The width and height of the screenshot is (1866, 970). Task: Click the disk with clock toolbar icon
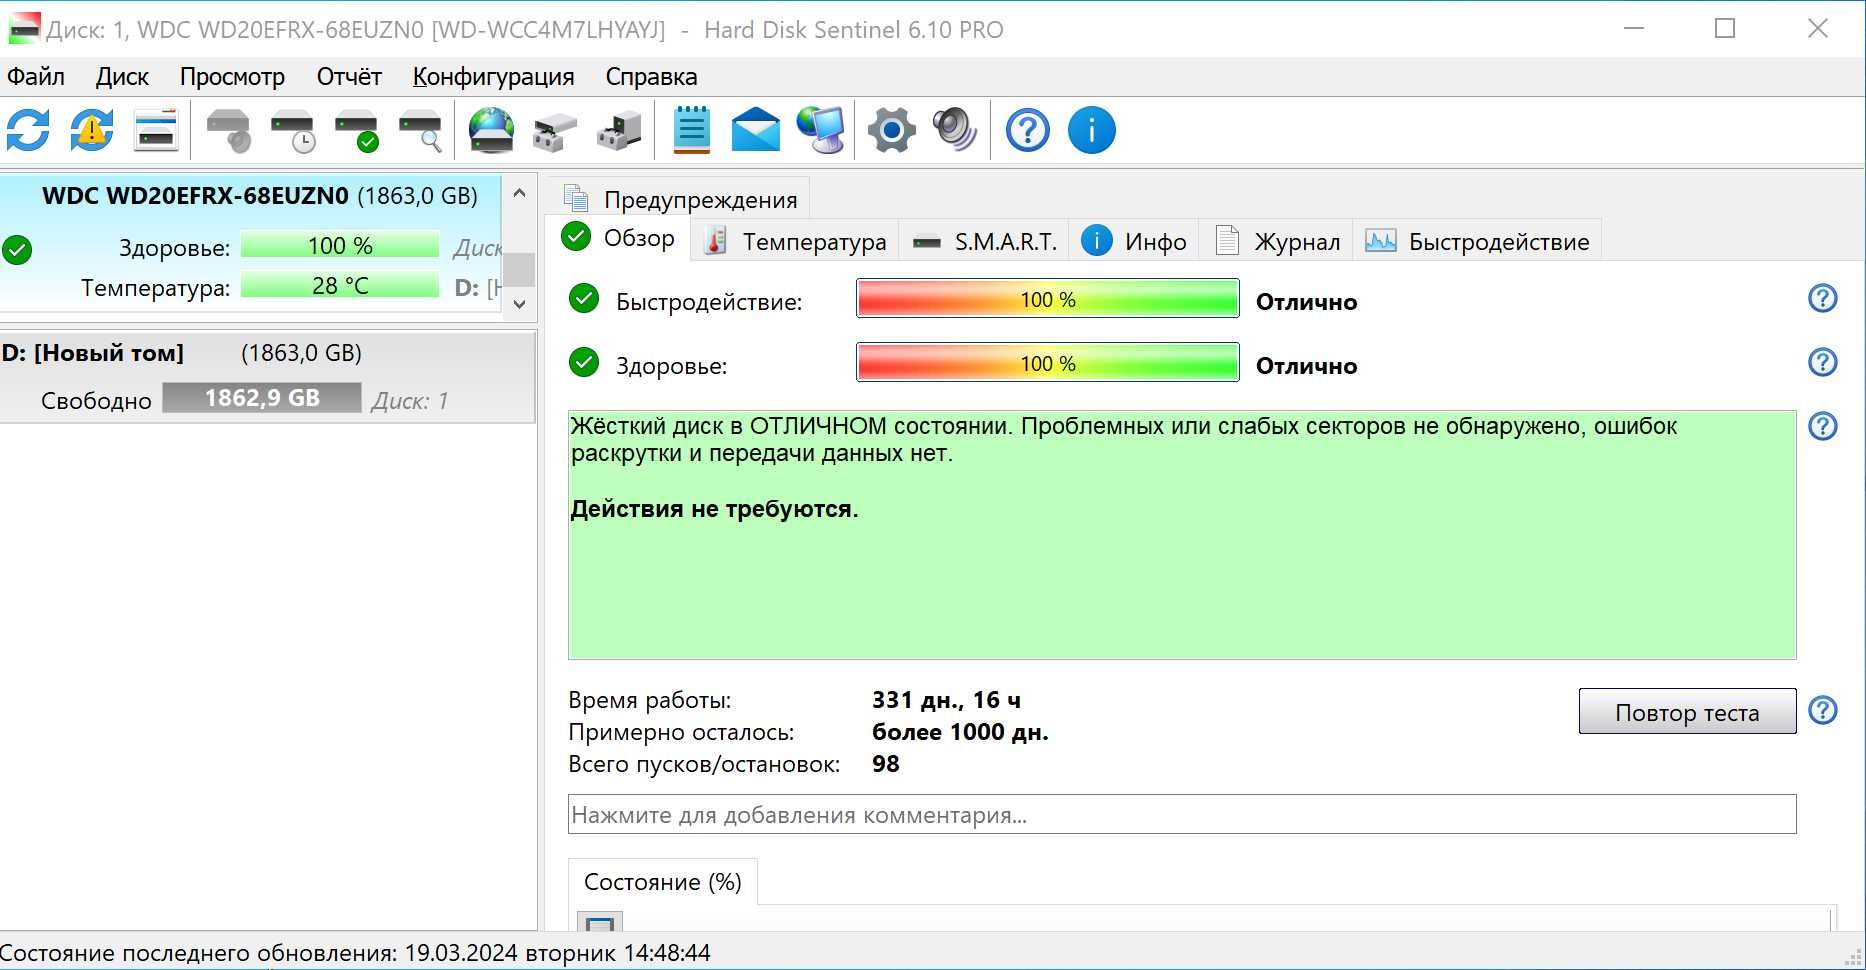click(x=293, y=131)
